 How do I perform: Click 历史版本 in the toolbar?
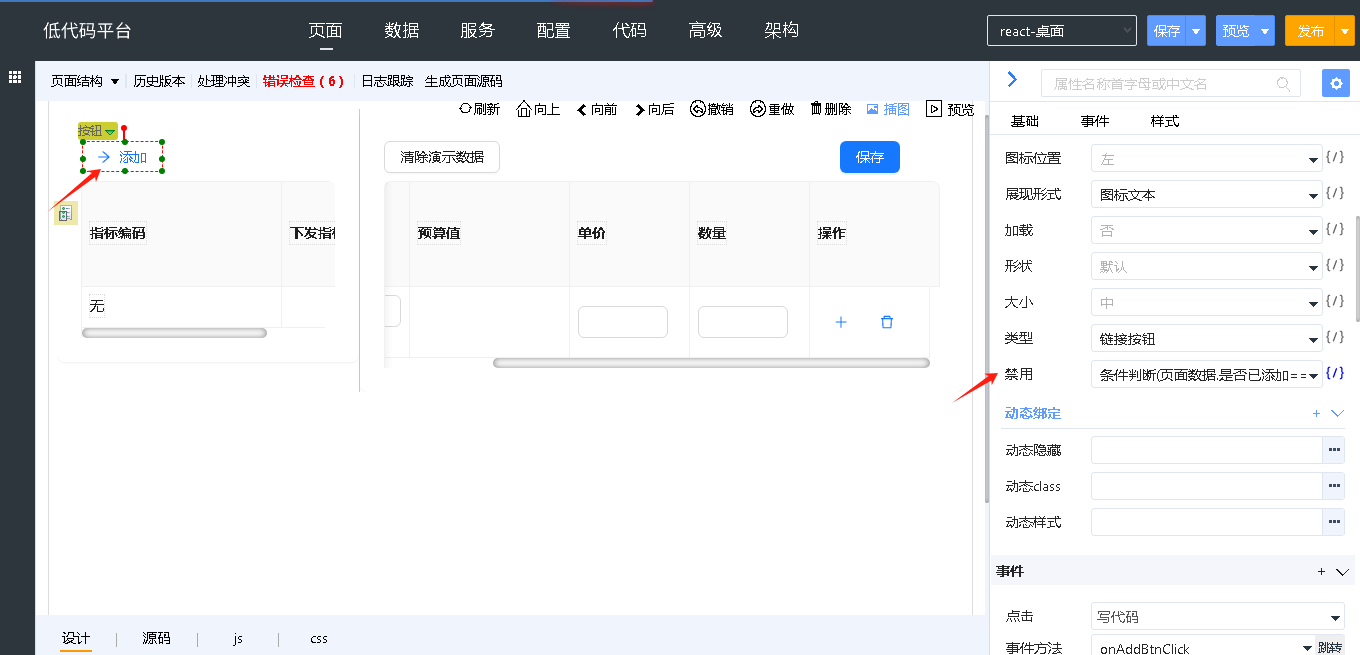point(159,81)
